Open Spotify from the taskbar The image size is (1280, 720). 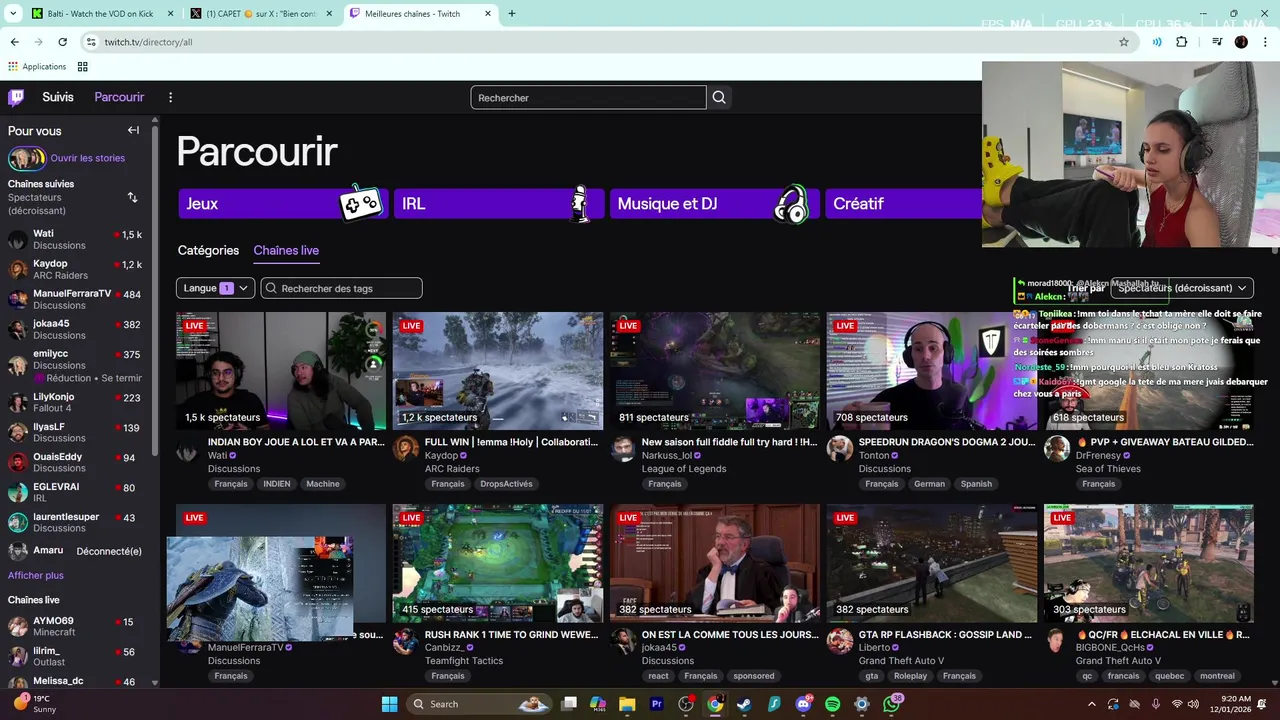[833, 704]
